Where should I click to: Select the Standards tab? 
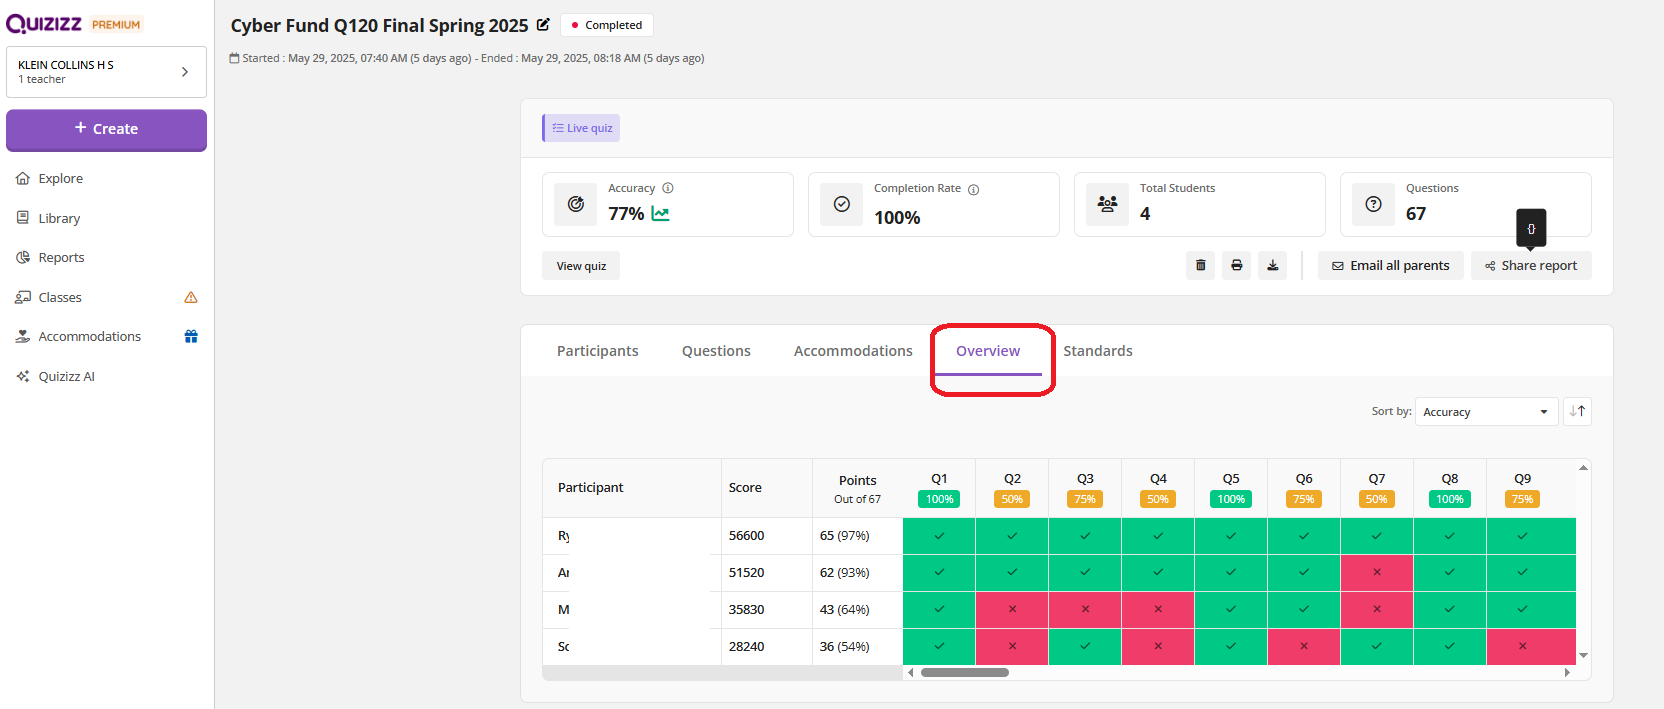pos(1097,351)
